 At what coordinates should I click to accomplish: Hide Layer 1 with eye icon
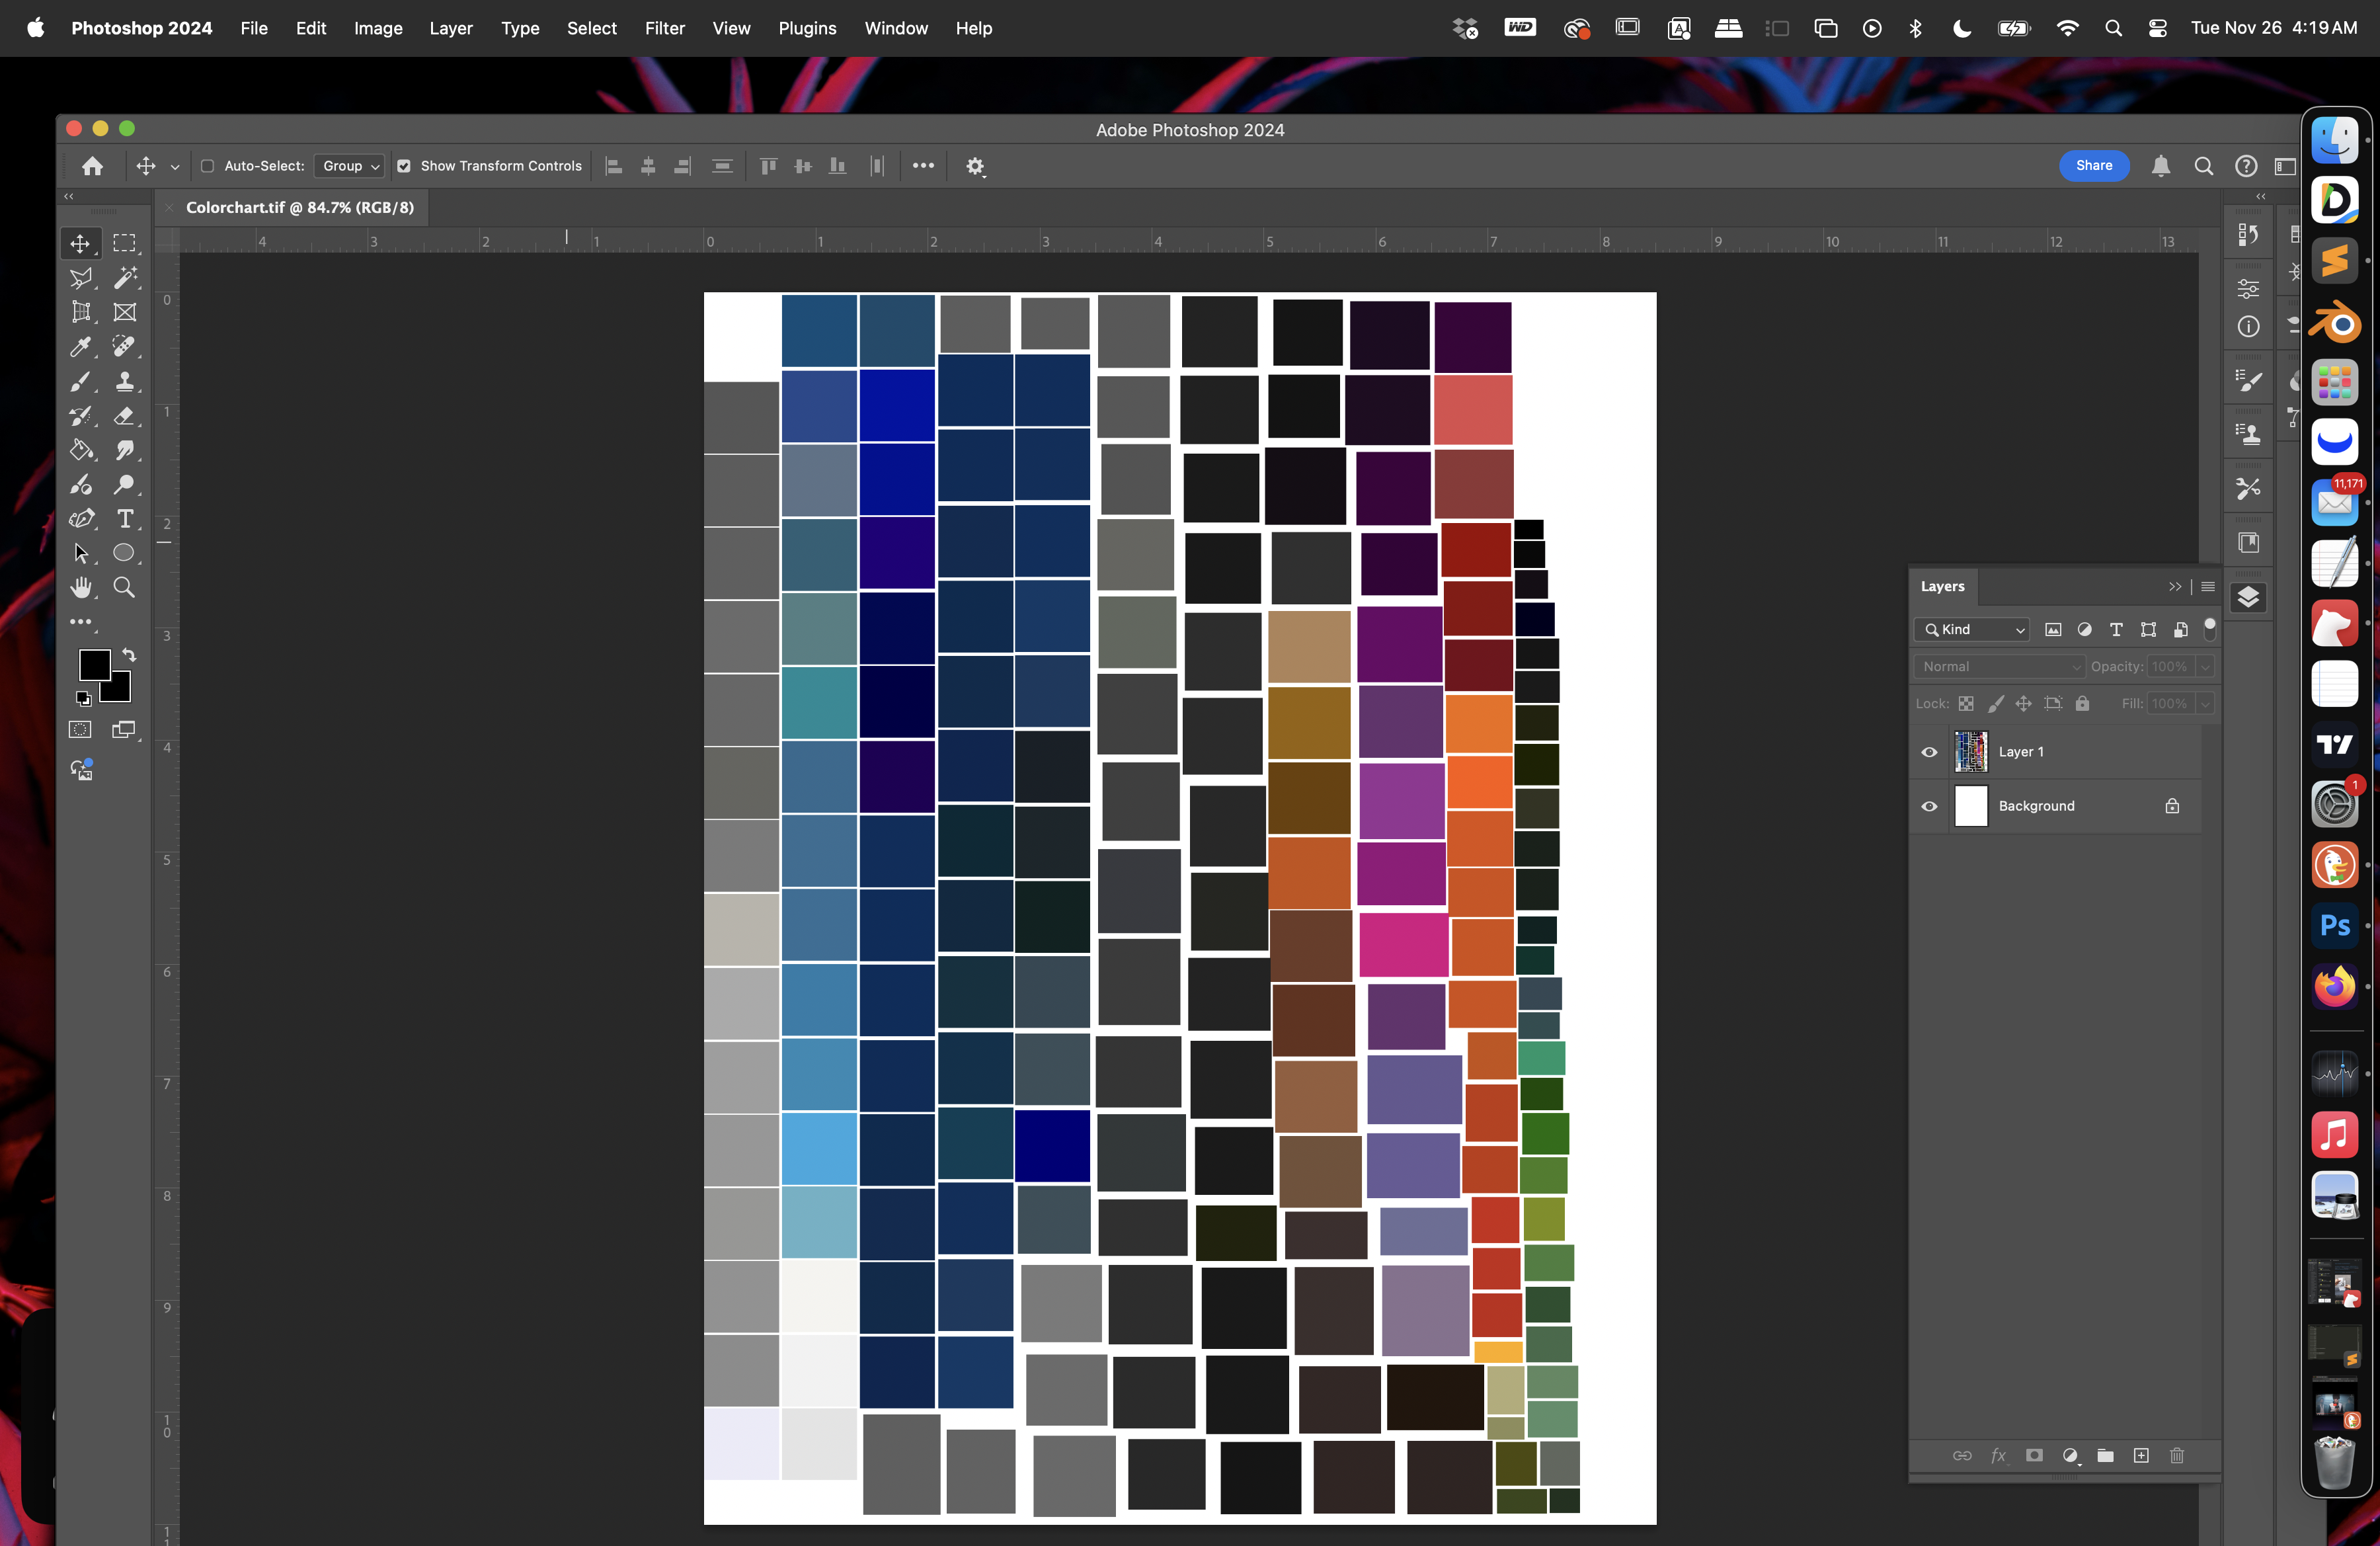[1929, 752]
